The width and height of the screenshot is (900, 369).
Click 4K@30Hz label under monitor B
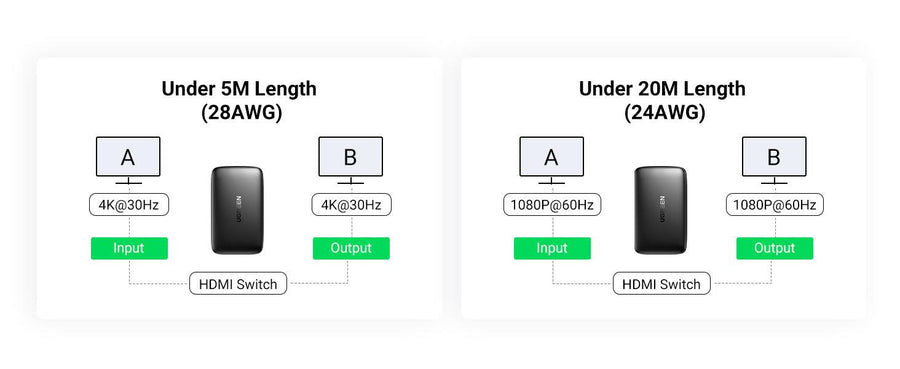click(x=352, y=205)
